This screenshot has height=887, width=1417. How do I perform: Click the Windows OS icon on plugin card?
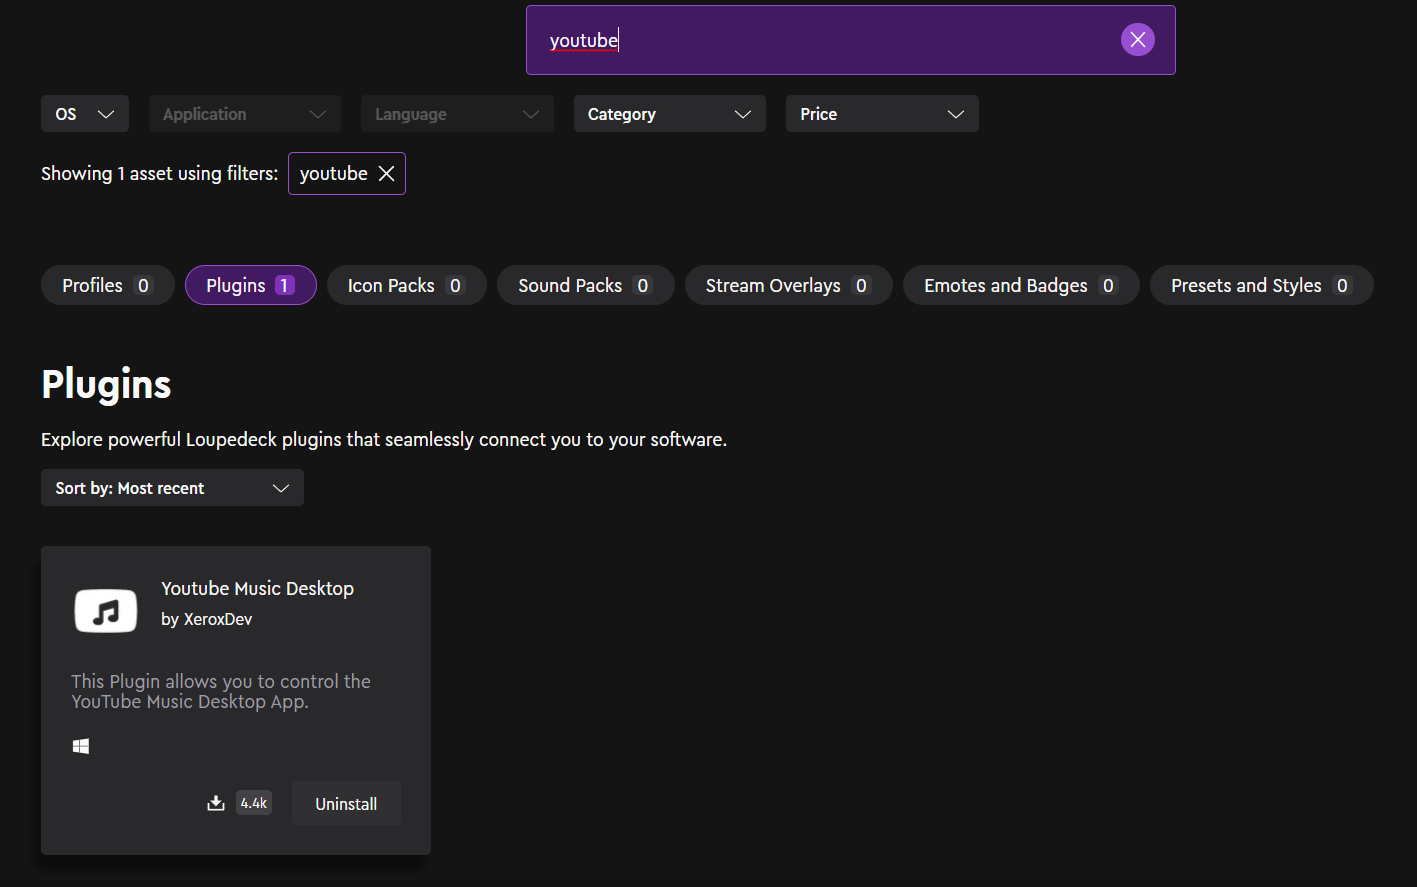[x=81, y=746]
